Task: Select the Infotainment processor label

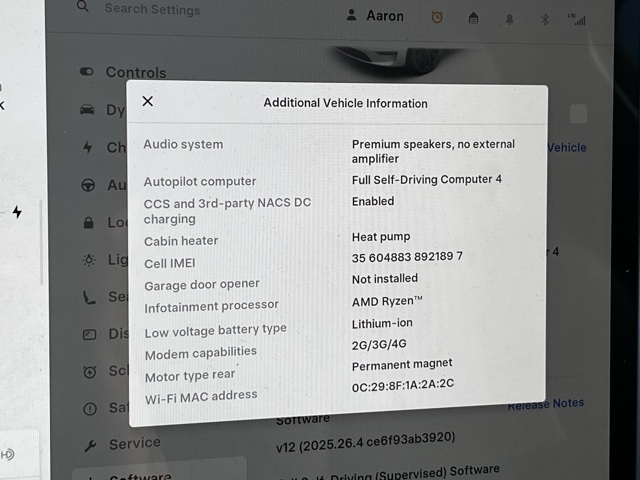Action: 211,307
